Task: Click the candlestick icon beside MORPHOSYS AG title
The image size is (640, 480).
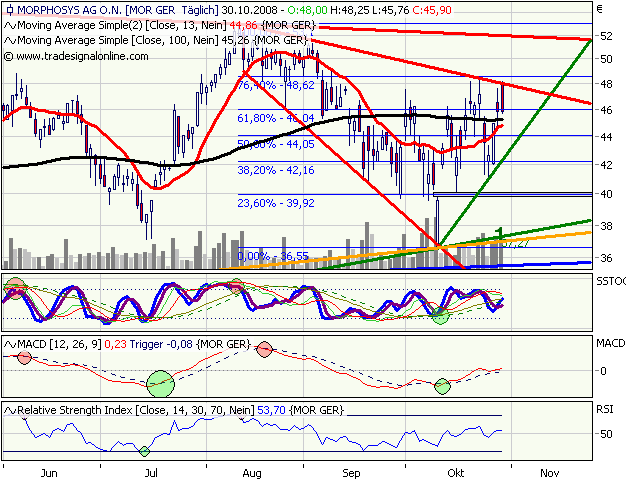Action: tap(10, 10)
